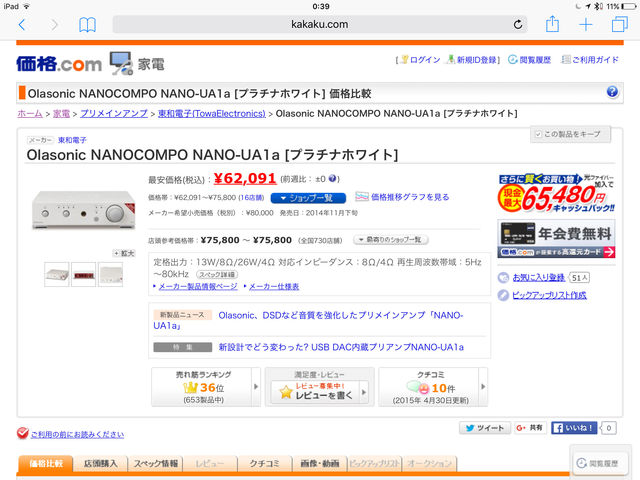The height and width of the screenshot is (480, 640).
Task: Select the 価格比較 tab
Action: [x=46, y=464]
